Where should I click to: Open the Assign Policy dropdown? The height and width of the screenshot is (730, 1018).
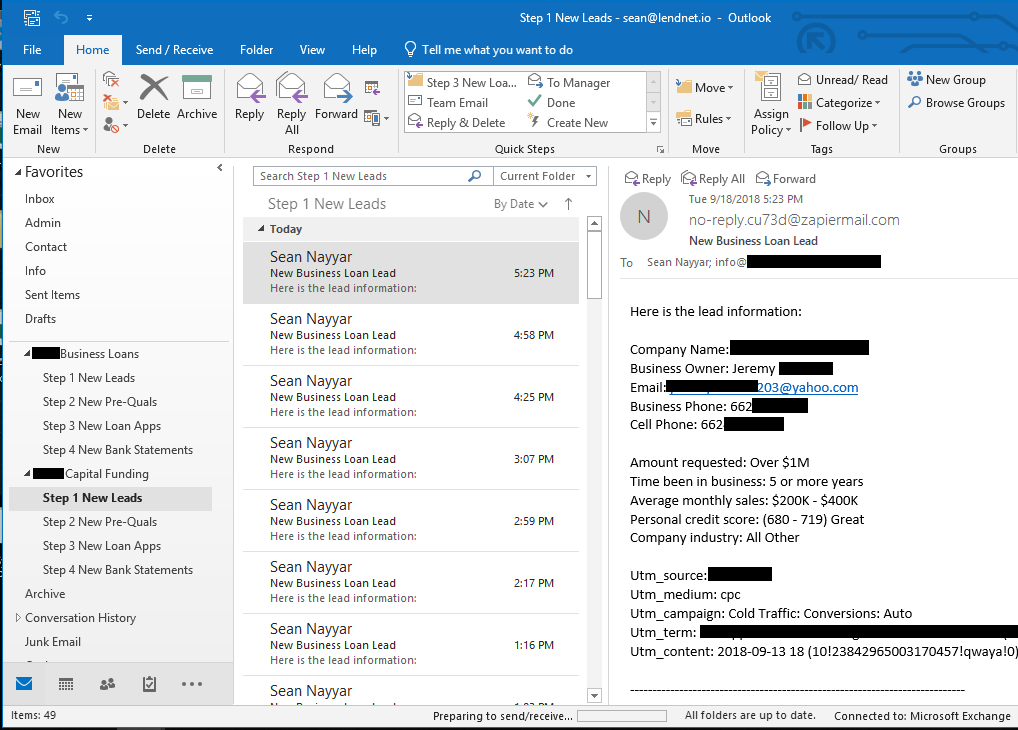point(771,105)
